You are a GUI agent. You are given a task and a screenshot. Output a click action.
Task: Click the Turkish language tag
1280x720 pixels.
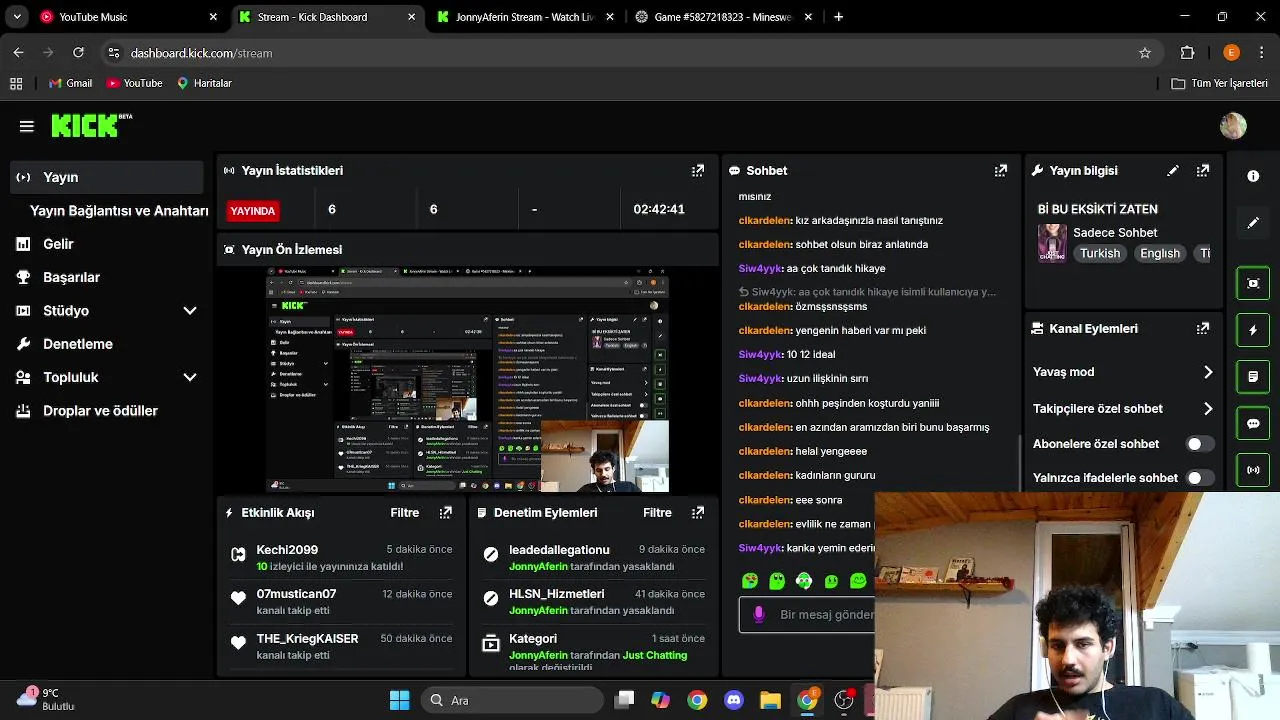tap(1100, 254)
